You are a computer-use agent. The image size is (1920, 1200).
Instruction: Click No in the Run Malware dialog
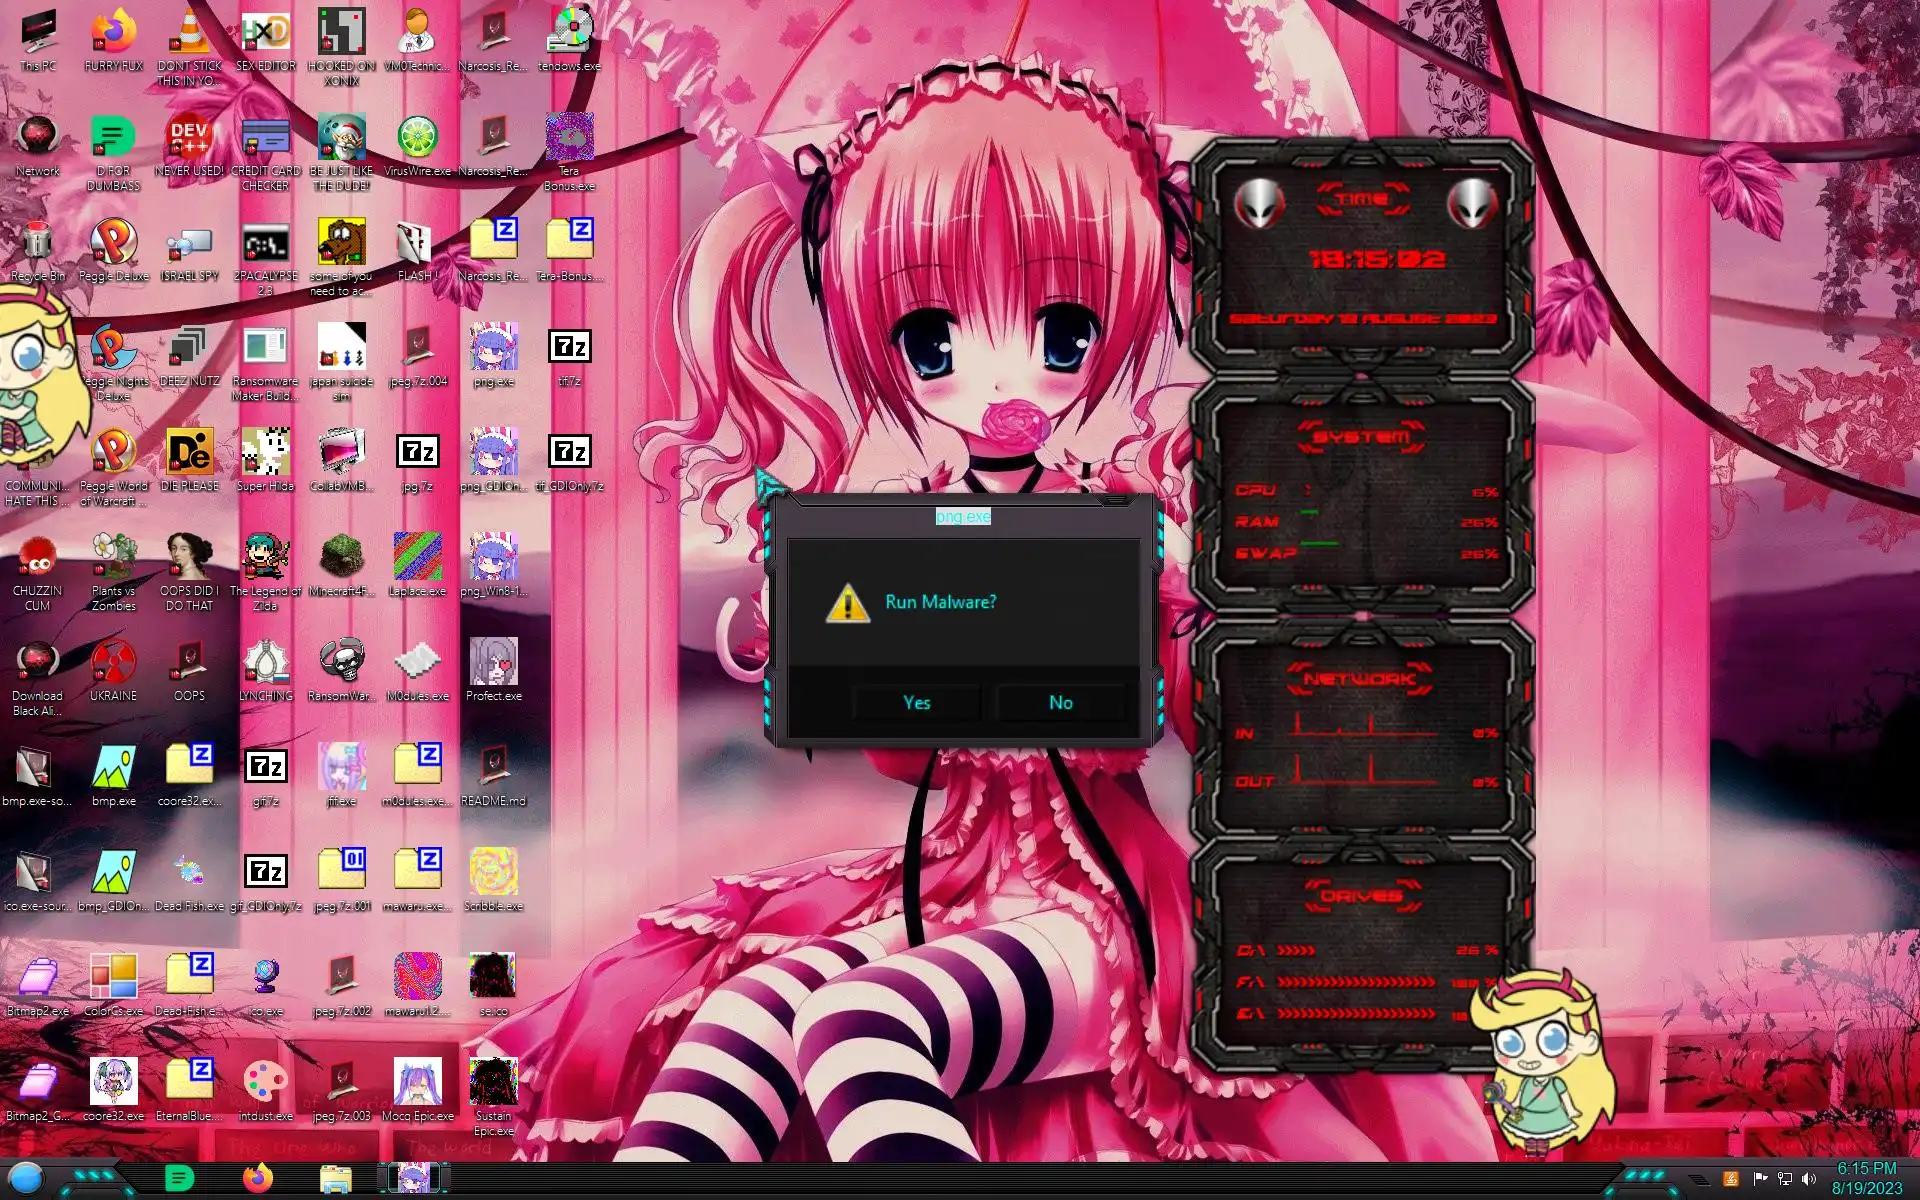pyautogui.click(x=1060, y=702)
